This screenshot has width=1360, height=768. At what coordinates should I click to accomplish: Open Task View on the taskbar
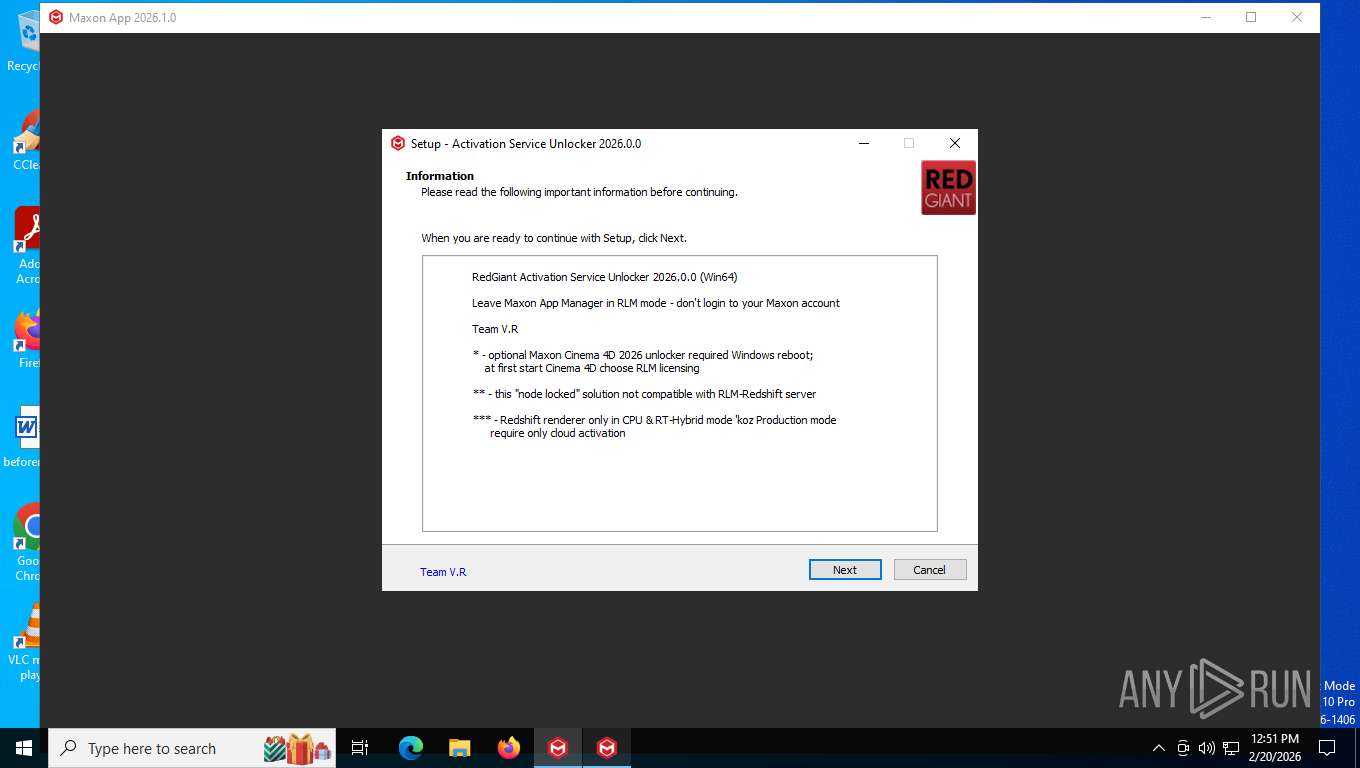(360, 748)
